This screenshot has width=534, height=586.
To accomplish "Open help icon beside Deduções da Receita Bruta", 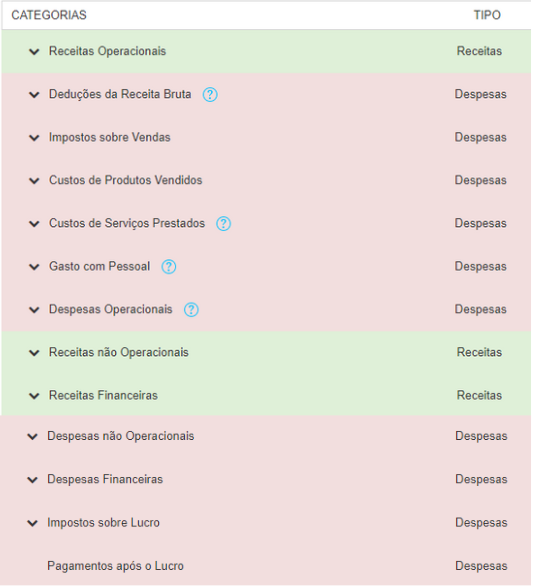I will tap(210, 95).
